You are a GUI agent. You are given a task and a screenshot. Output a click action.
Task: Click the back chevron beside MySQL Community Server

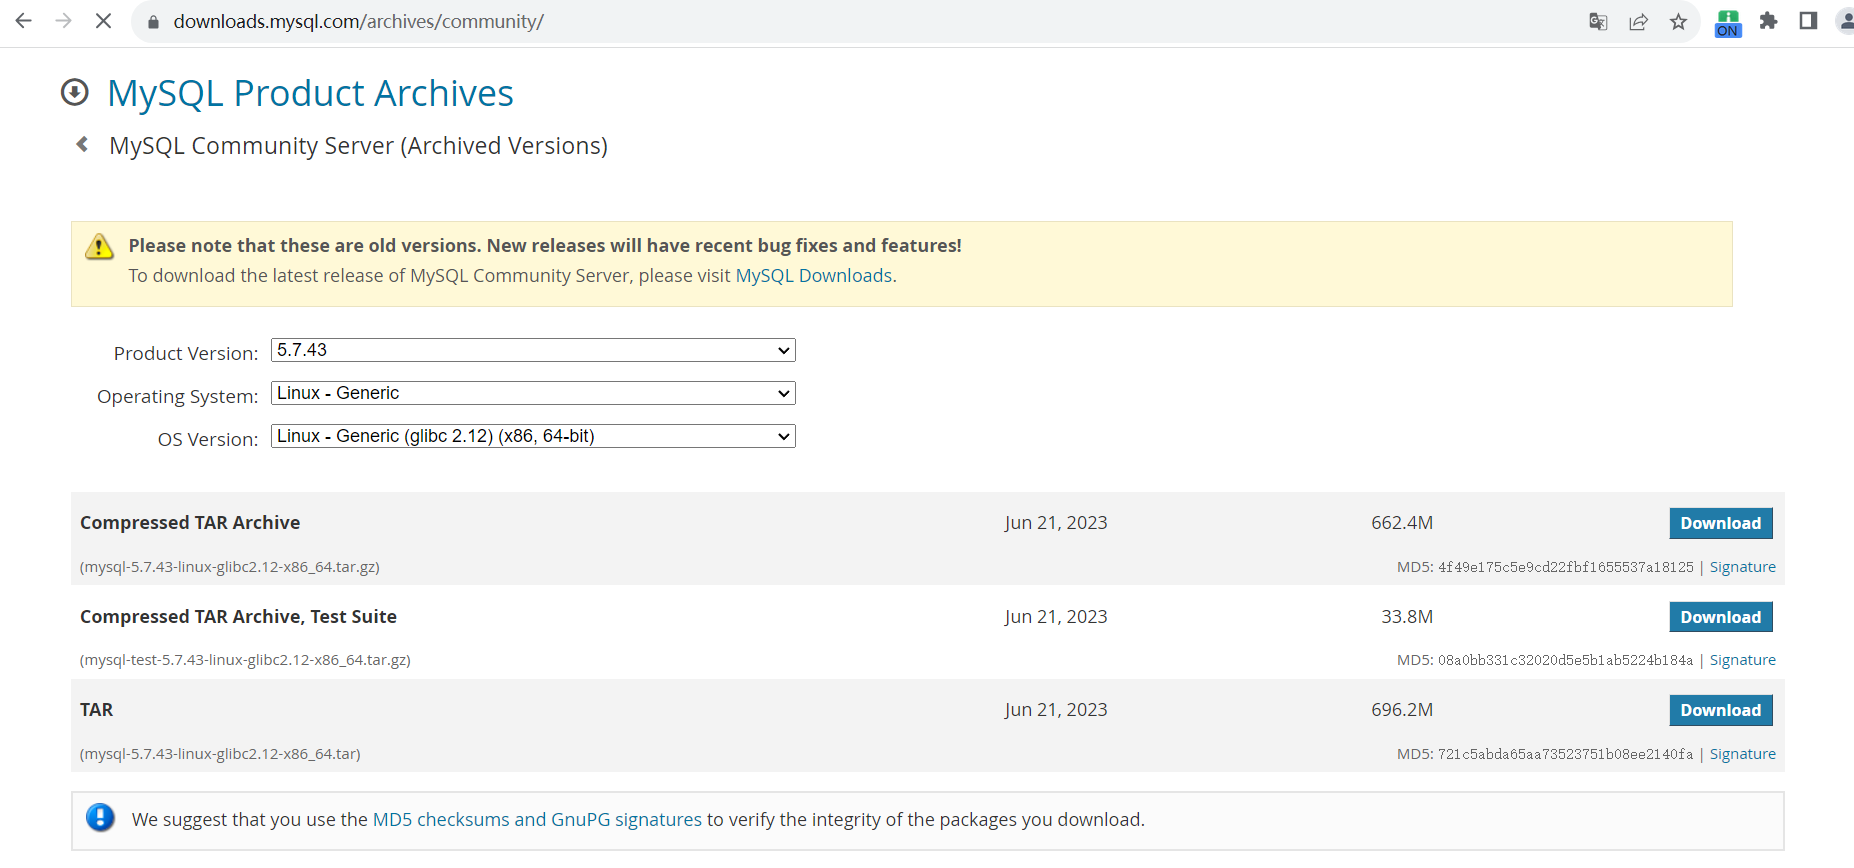pos(82,145)
